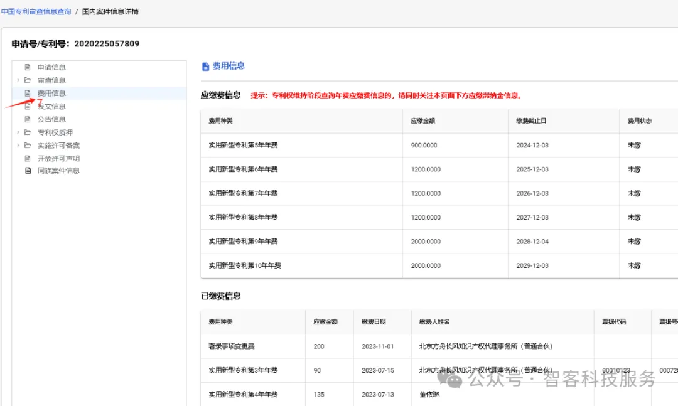Click the 实施许可备案 folder icon

(27, 145)
